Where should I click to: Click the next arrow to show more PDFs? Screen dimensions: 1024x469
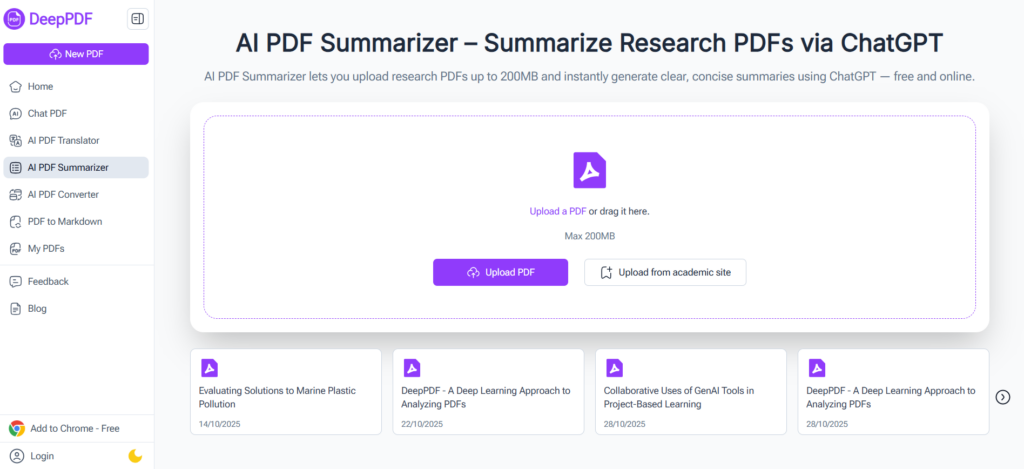coord(1003,396)
